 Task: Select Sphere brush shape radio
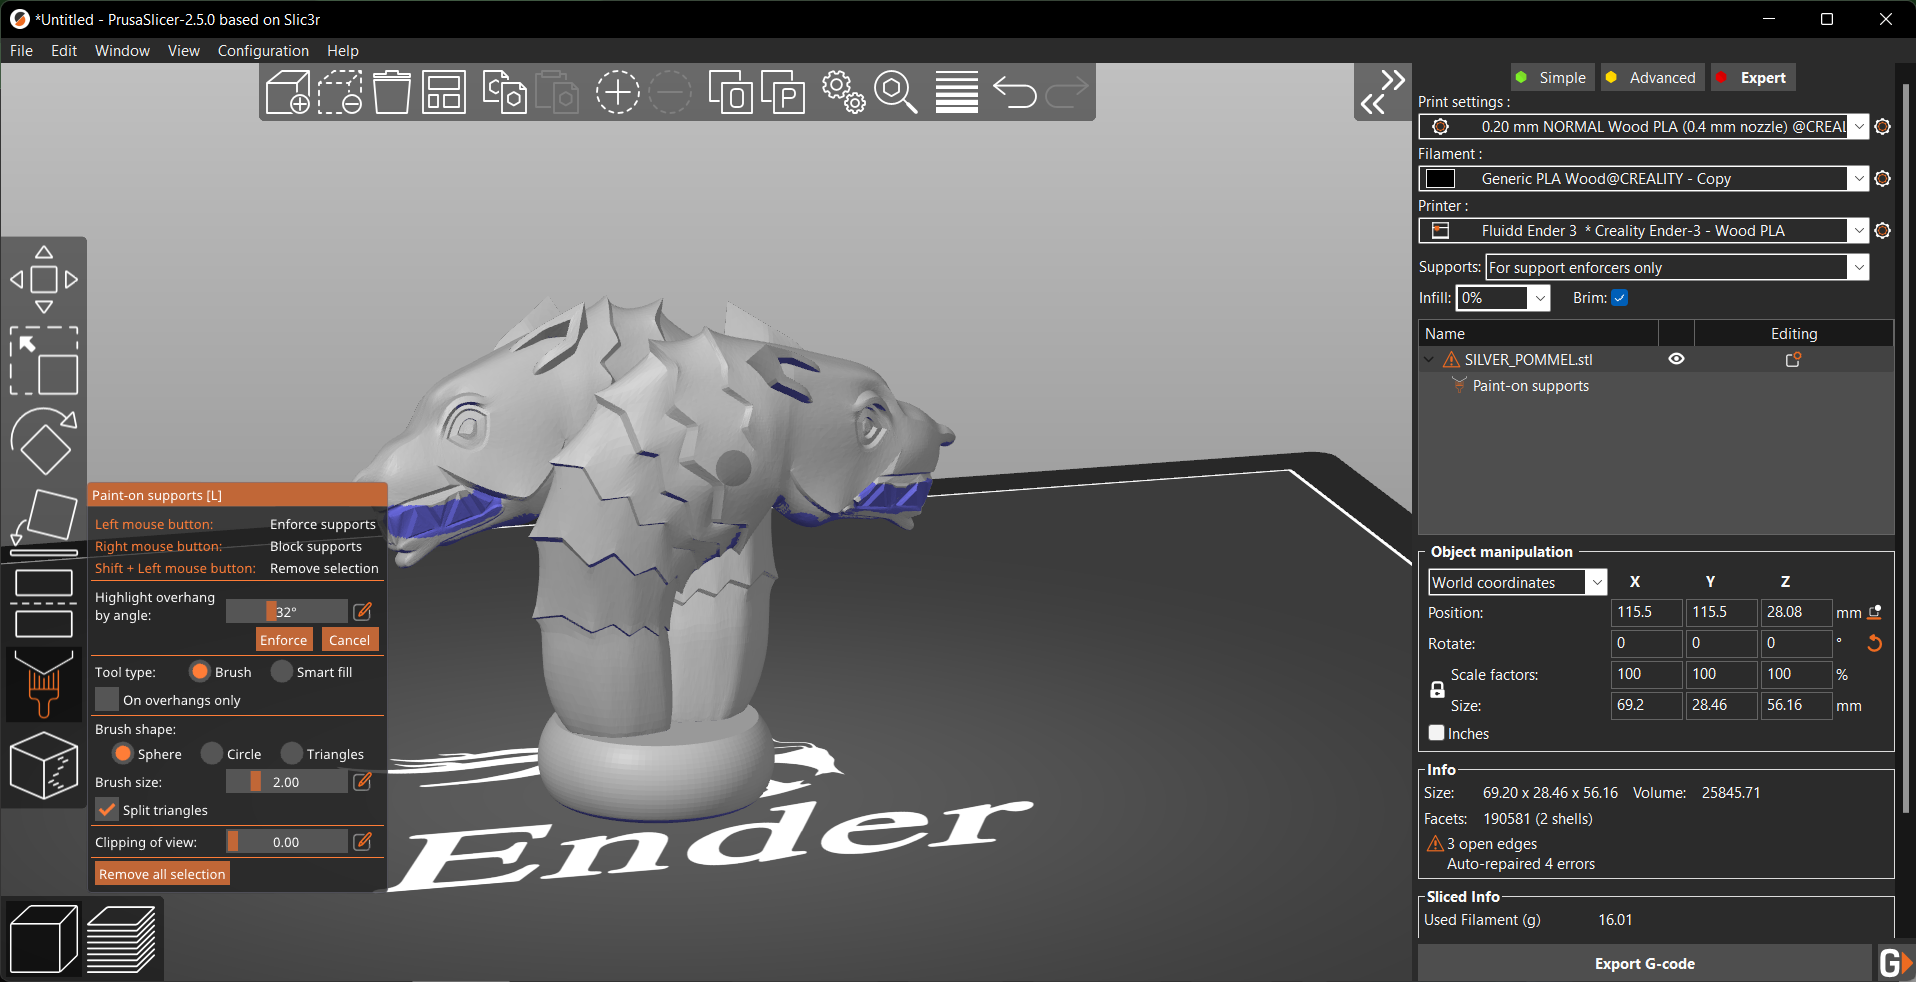click(123, 753)
